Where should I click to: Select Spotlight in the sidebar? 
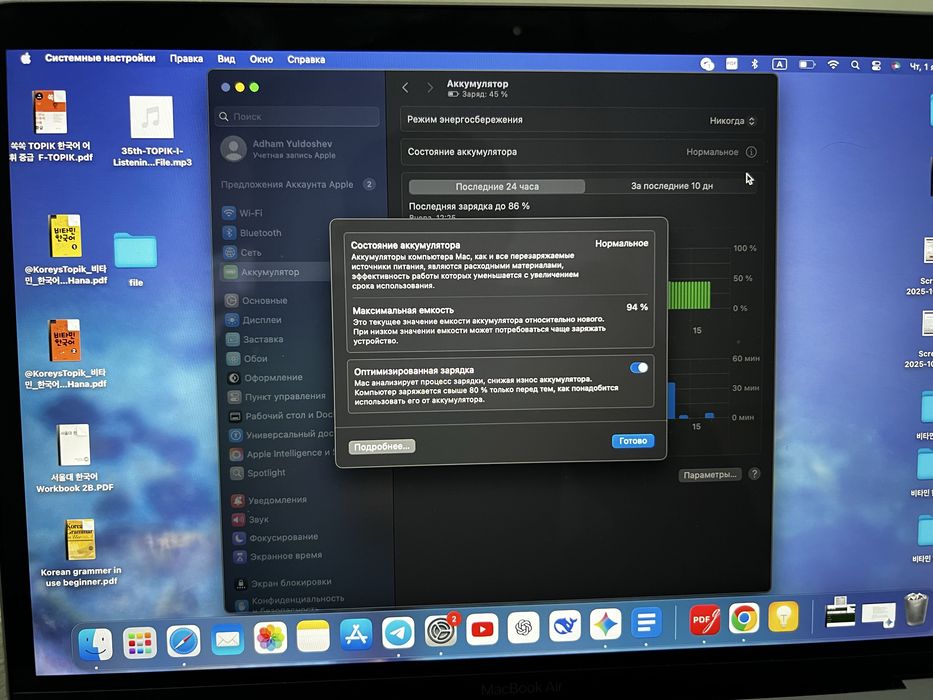coord(258,473)
